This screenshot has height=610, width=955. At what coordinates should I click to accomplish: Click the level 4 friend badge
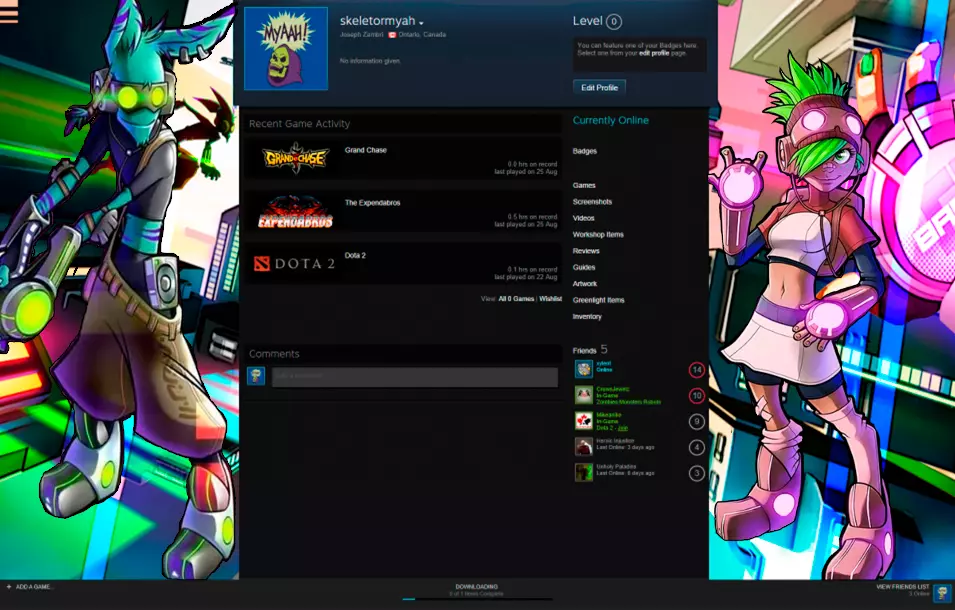697,447
